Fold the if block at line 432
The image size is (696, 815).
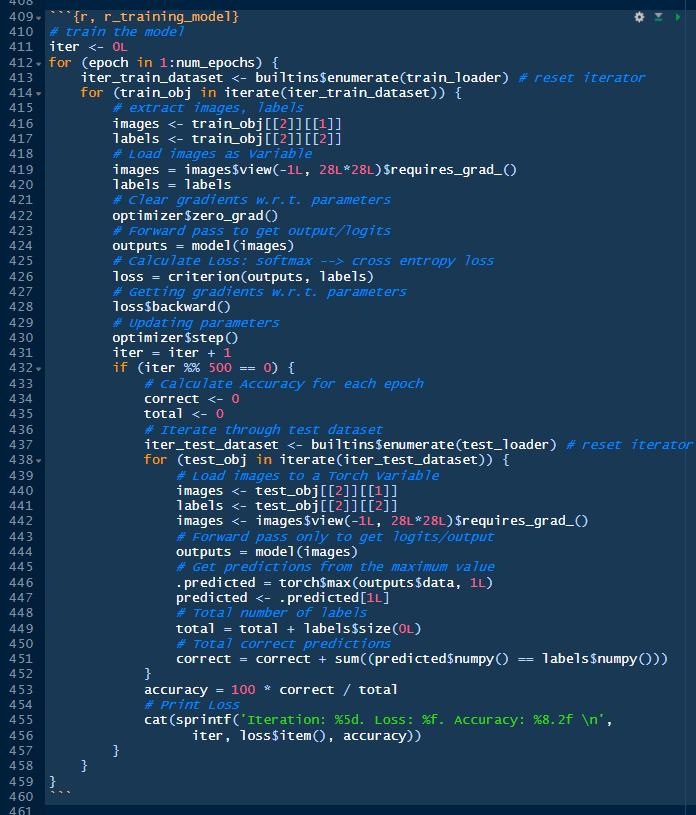[x=38, y=368]
